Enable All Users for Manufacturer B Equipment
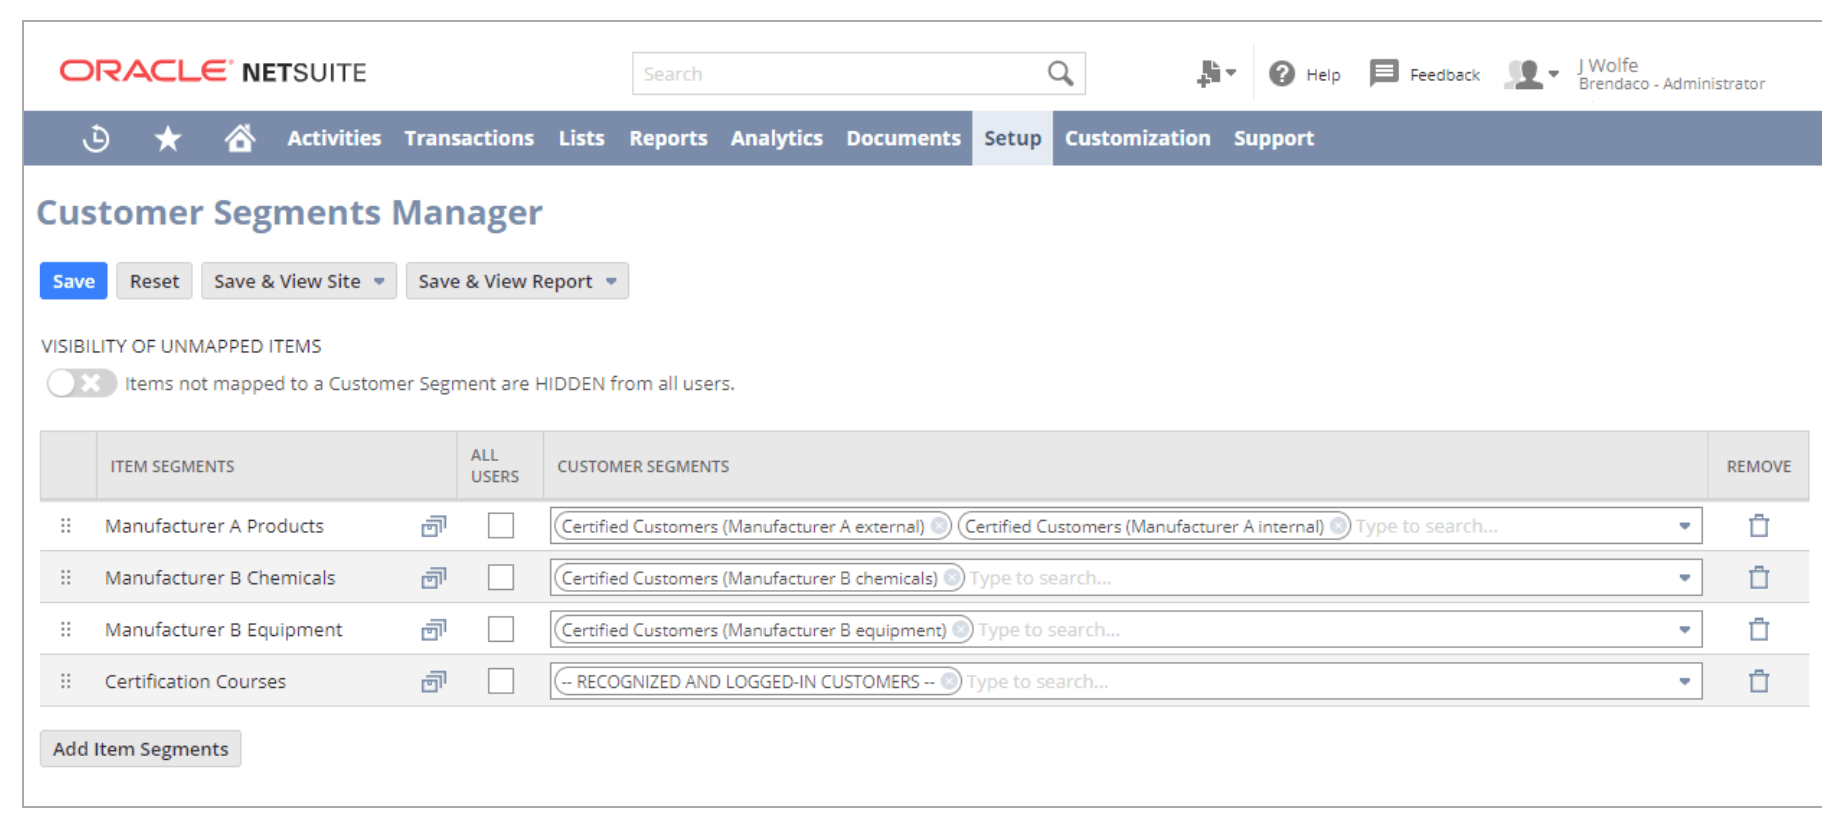The height and width of the screenshot is (828, 1844). [x=501, y=630]
